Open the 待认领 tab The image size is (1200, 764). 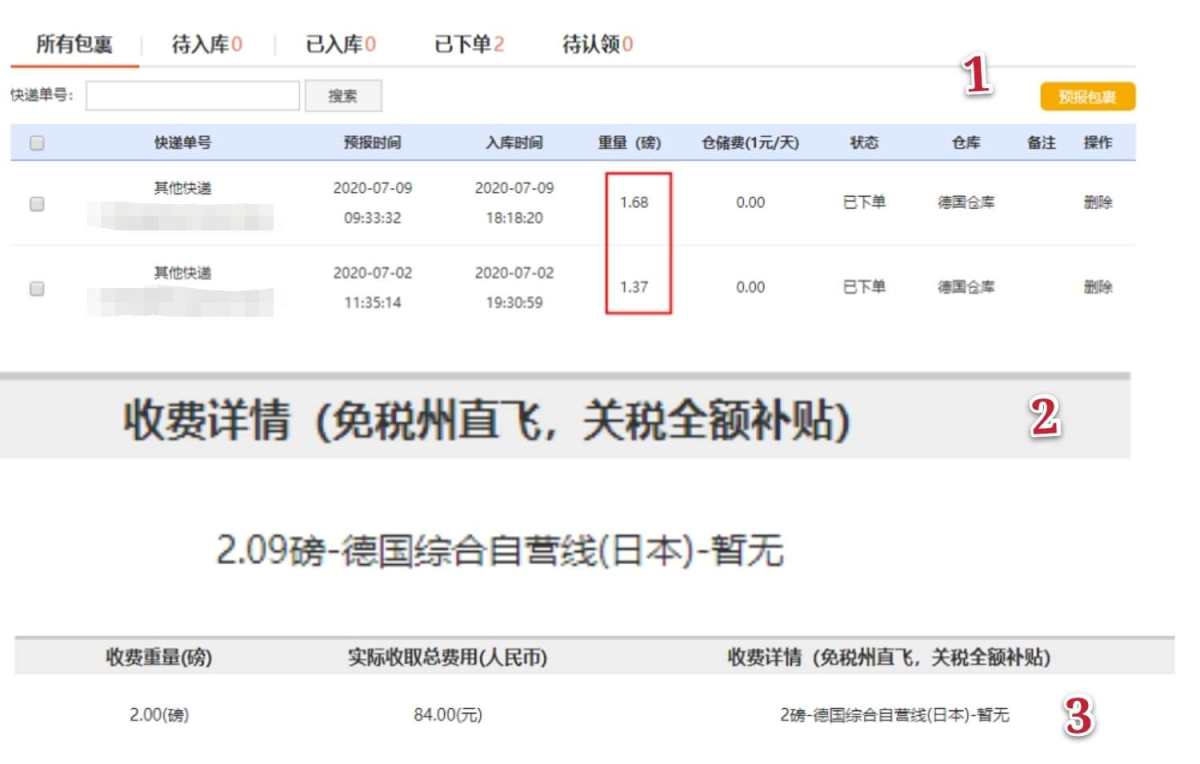click(x=597, y=44)
